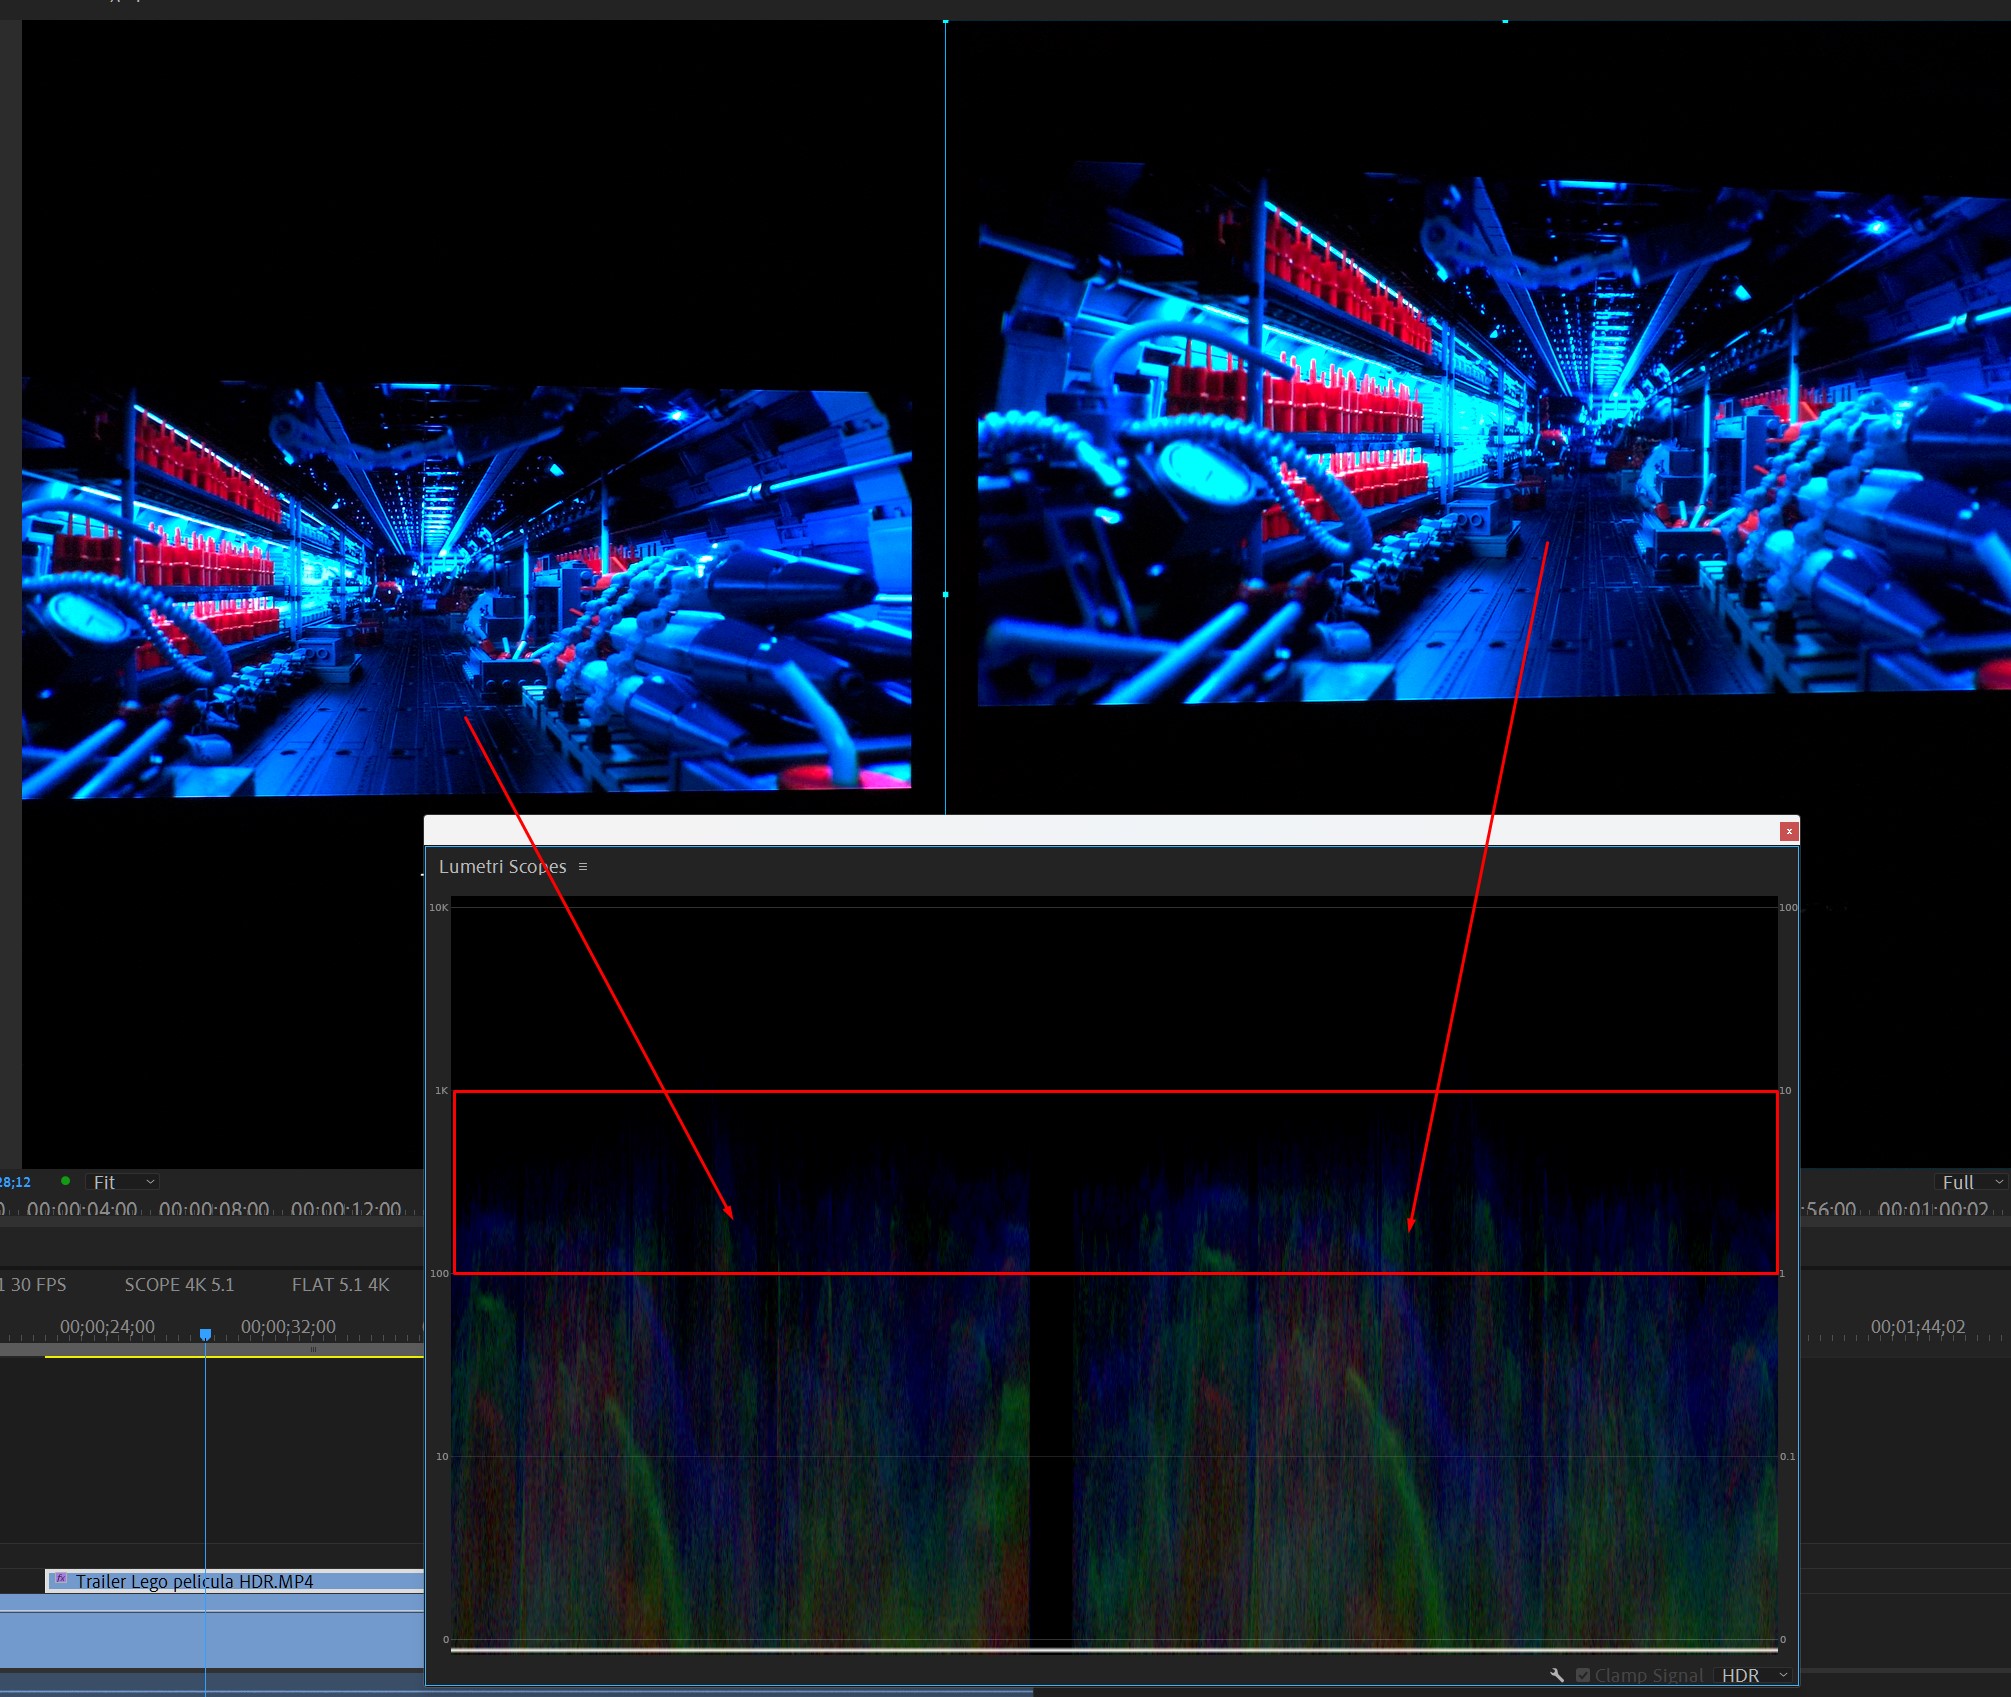Open Lumetri Scopes wrench settings

[1557, 1675]
